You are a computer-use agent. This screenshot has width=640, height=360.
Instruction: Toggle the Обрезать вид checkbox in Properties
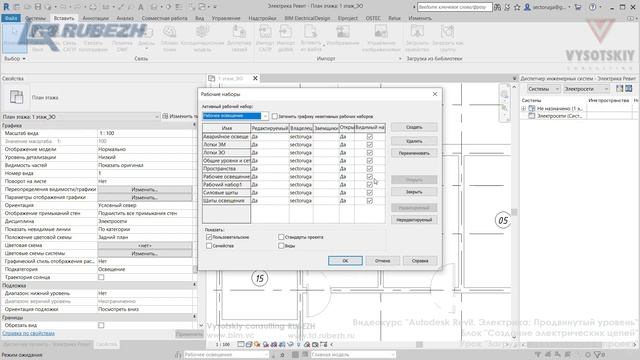pyautogui.click(x=101, y=325)
